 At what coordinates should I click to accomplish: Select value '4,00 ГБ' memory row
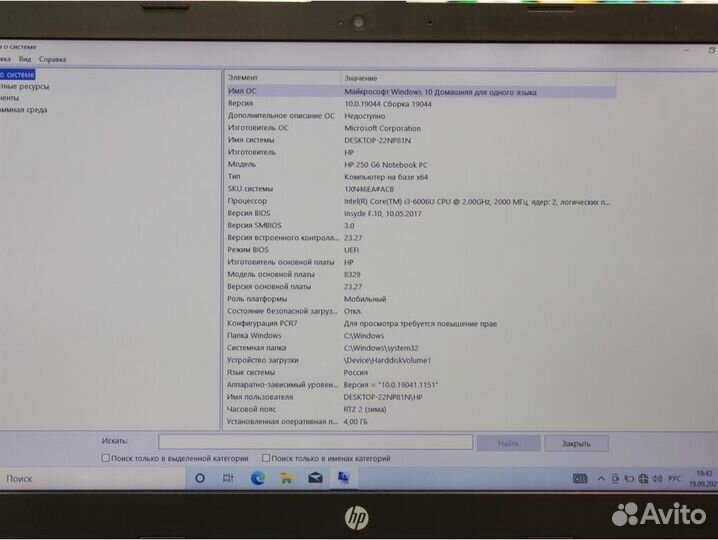pos(355,421)
